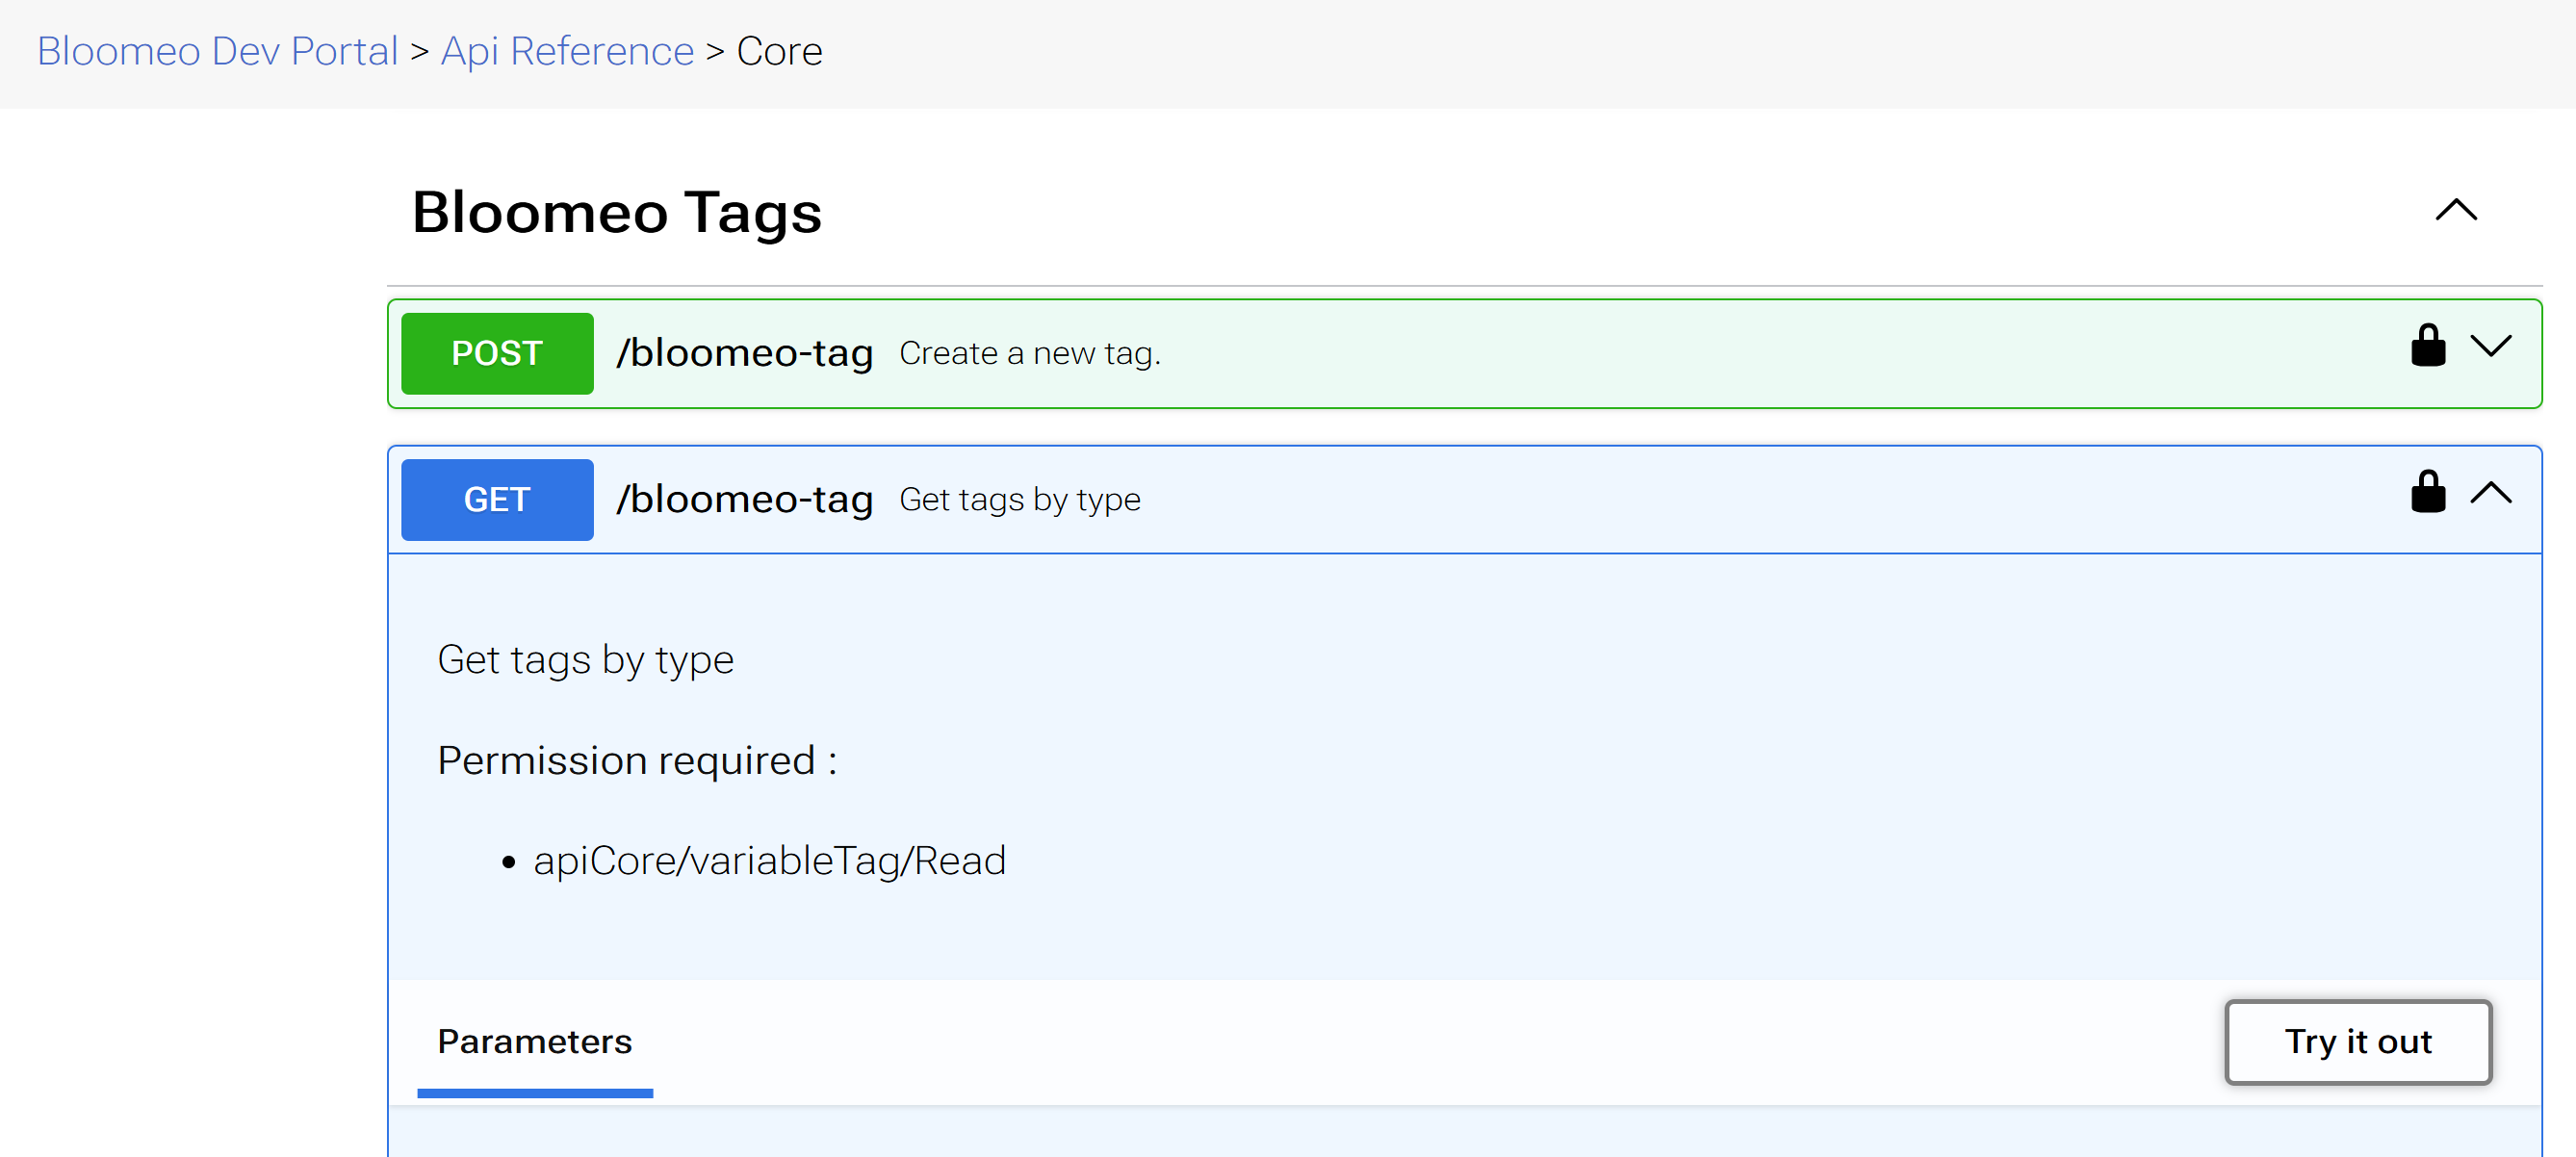Collapse the GET /bloomeo-tag row chevron
This screenshot has height=1157, width=2576.
point(2490,493)
